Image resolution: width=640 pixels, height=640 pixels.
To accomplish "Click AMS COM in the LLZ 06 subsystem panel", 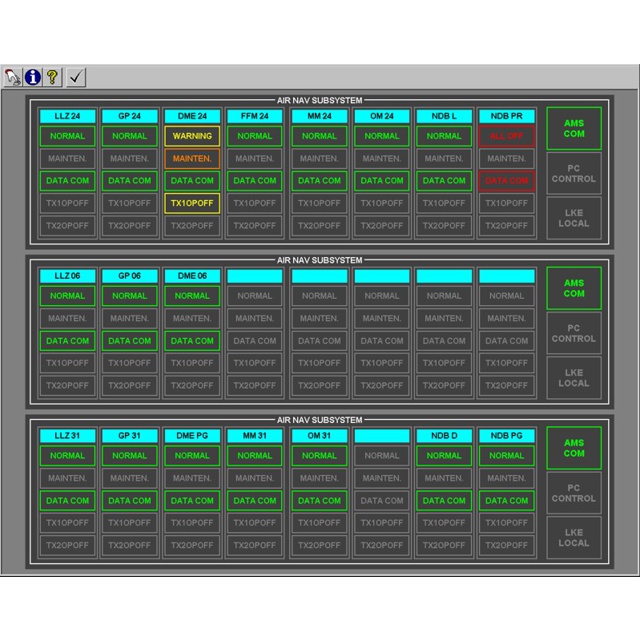I will click(574, 288).
